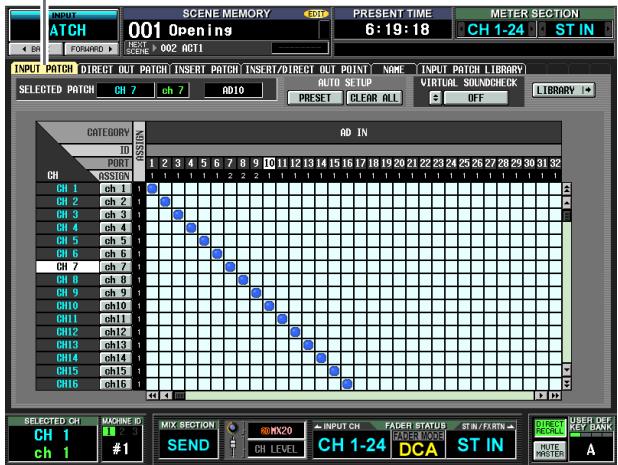Click the scene name 001 Opening
Screen dimensions: 618x465
181,30
